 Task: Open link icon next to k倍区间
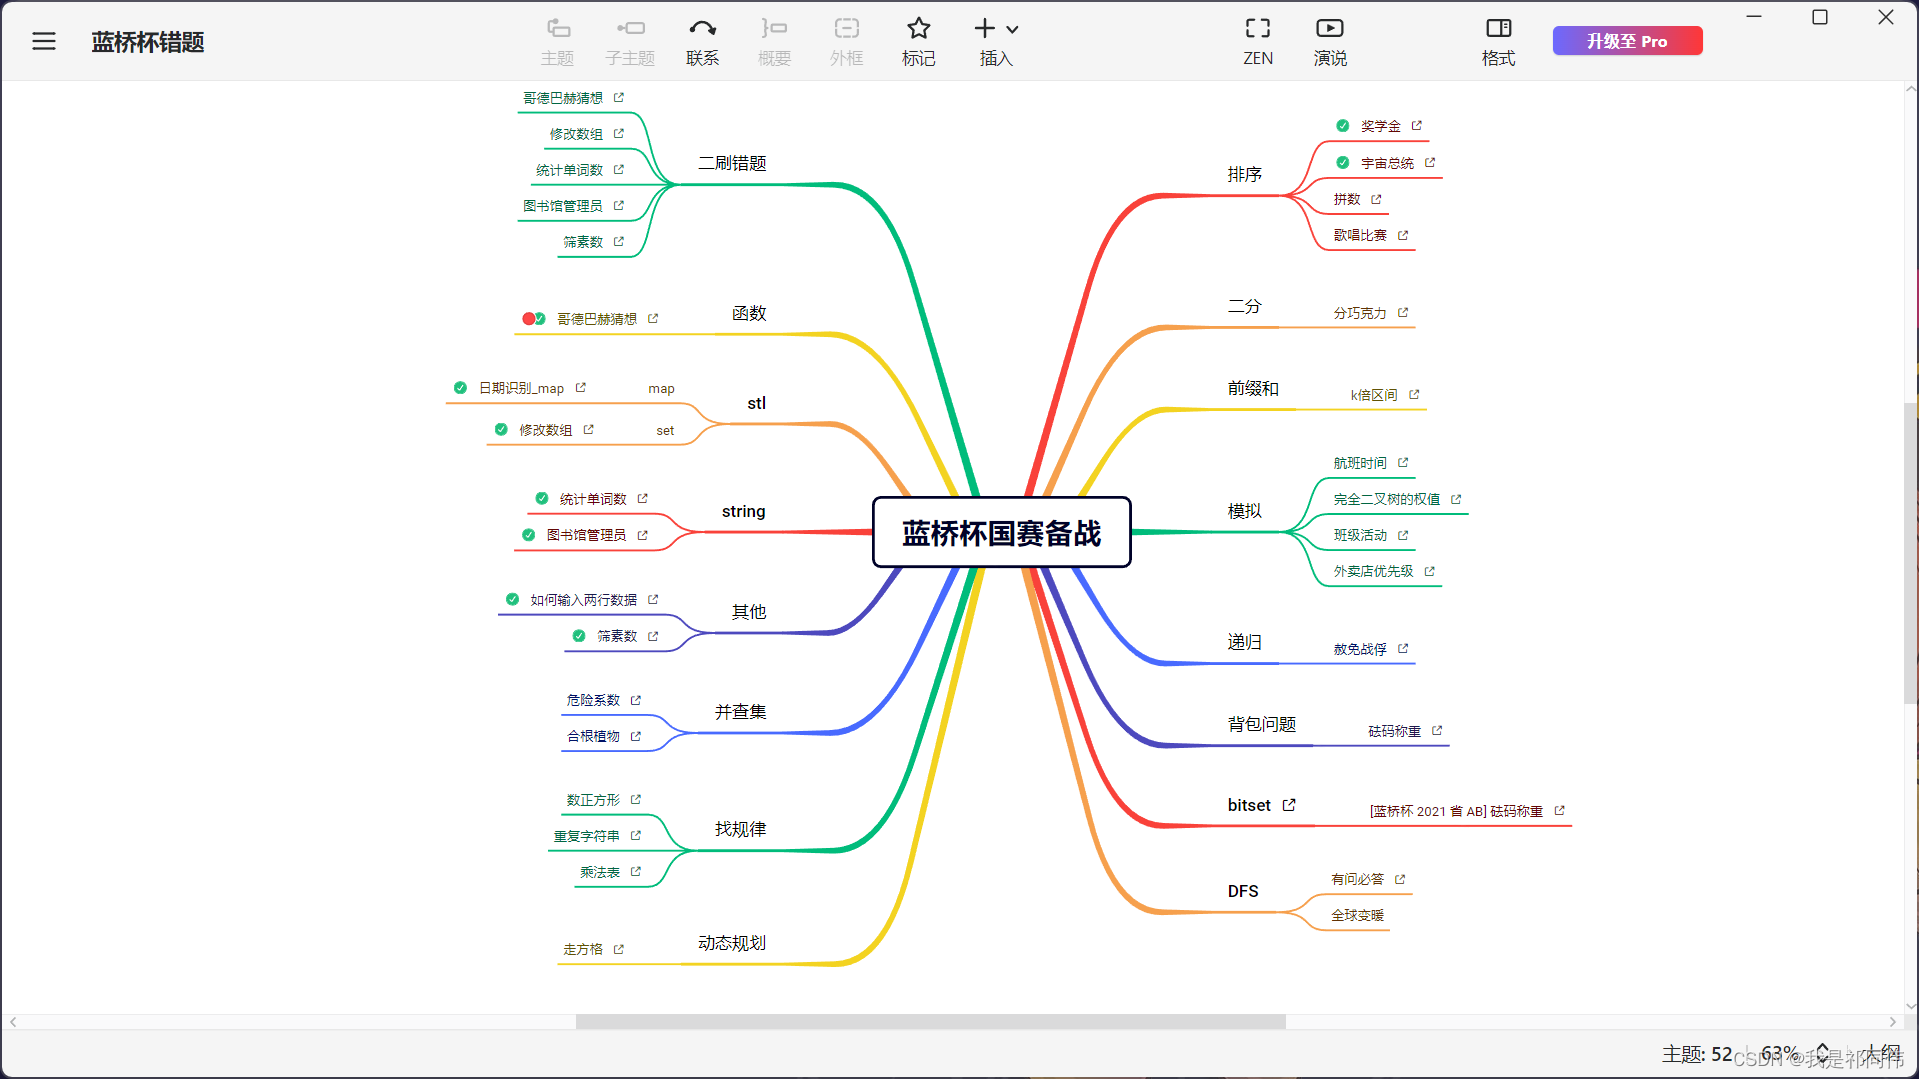coord(1414,395)
